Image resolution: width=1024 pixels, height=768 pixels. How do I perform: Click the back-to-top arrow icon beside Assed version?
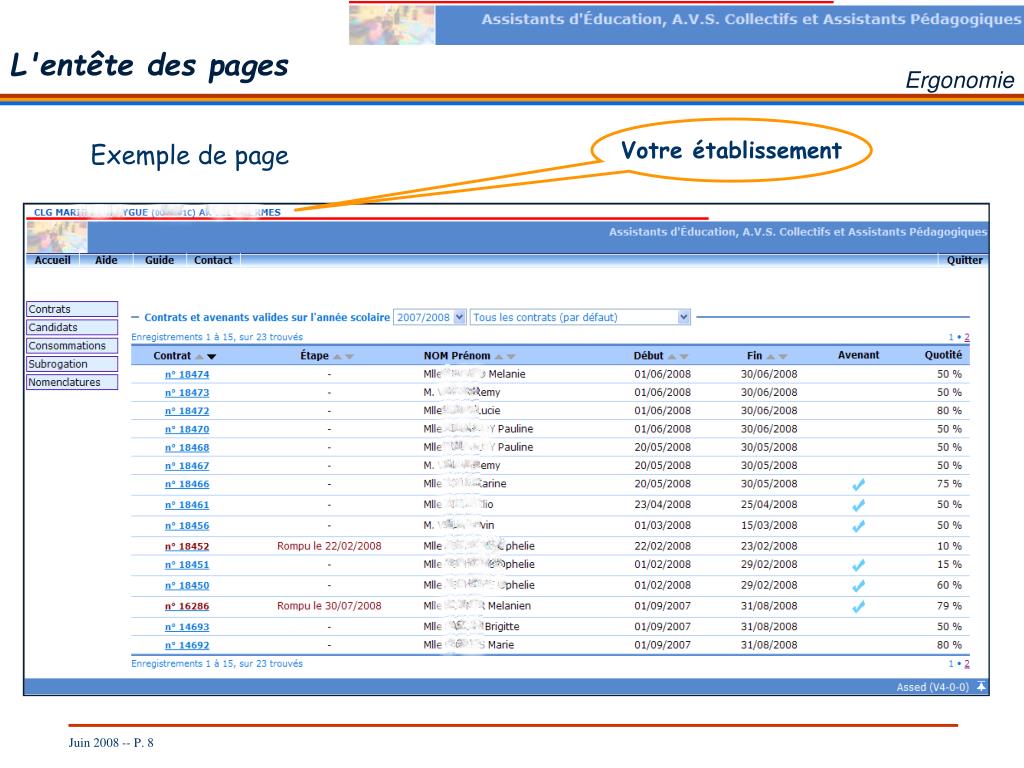coord(981,686)
